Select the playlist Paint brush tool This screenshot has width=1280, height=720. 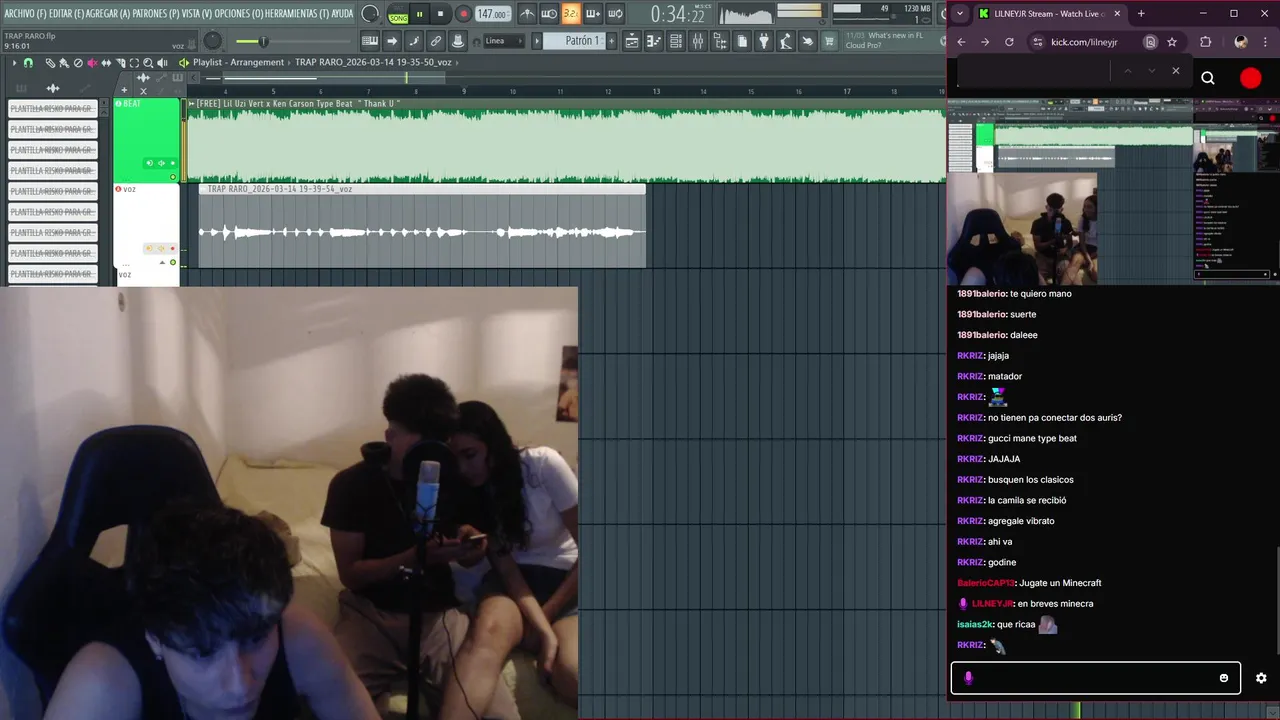(64, 63)
